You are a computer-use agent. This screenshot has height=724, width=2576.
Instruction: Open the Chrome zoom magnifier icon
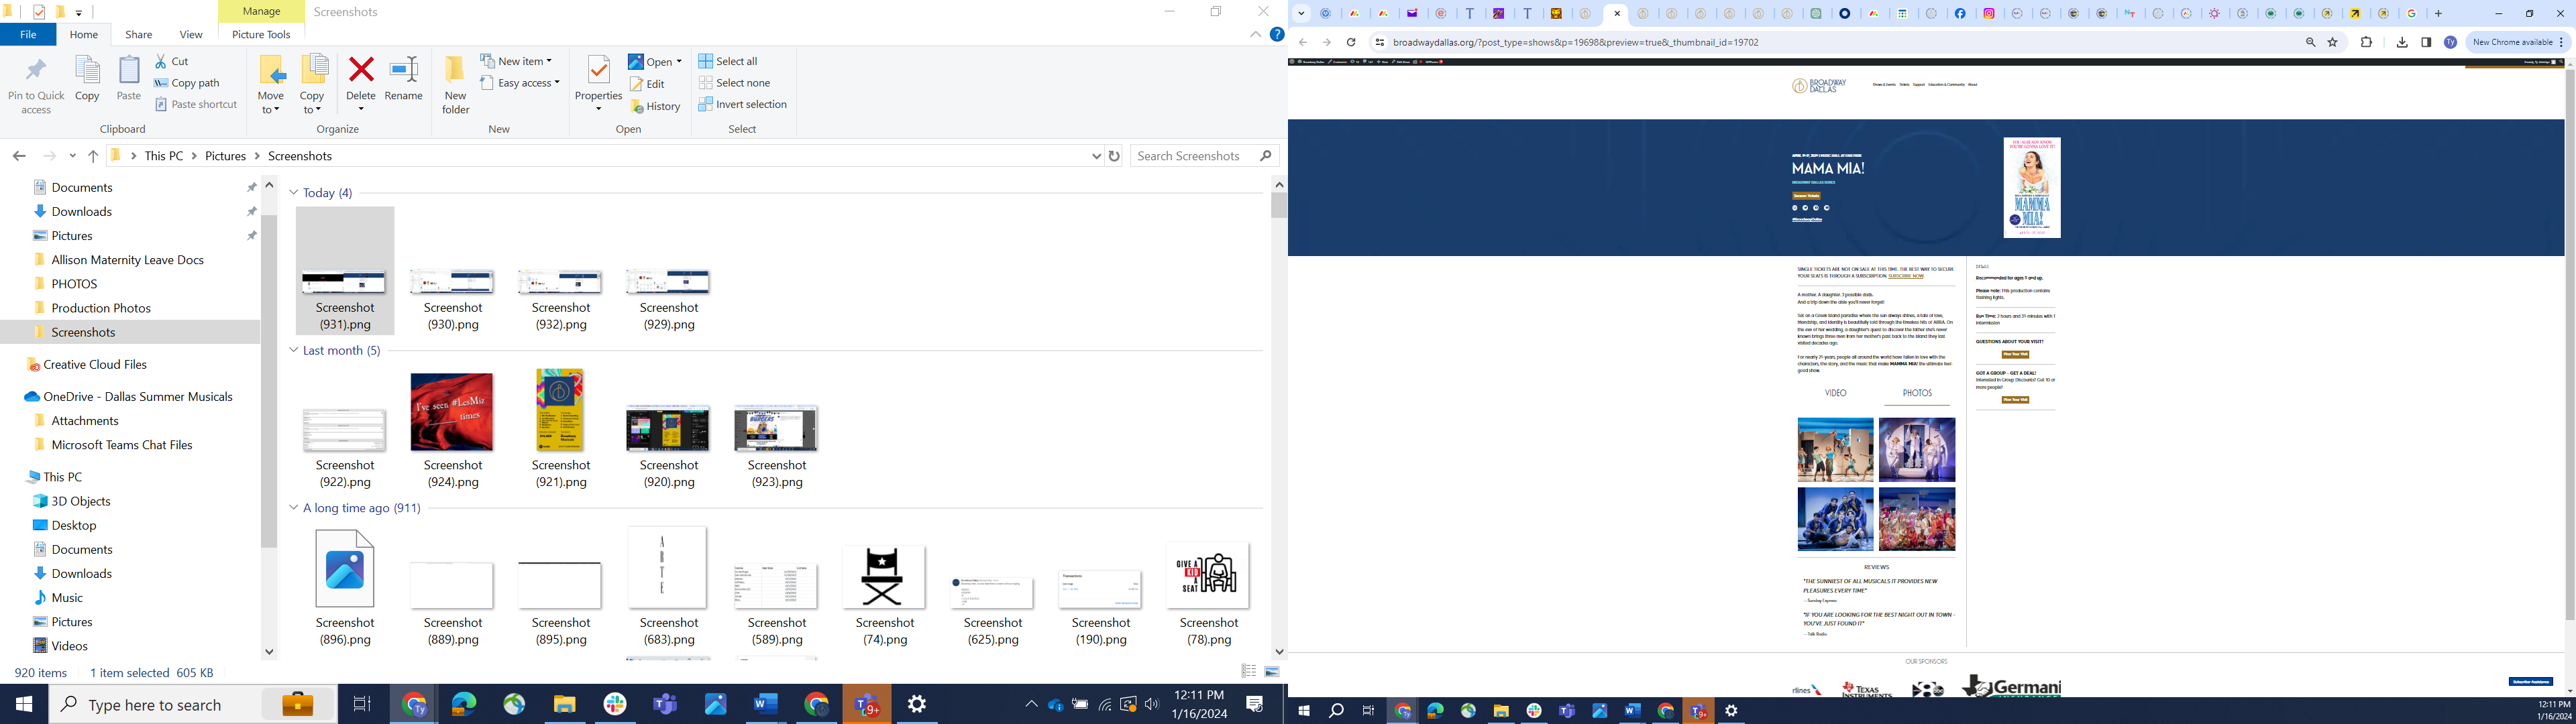pyautogui.click(x=2311, y=42)
